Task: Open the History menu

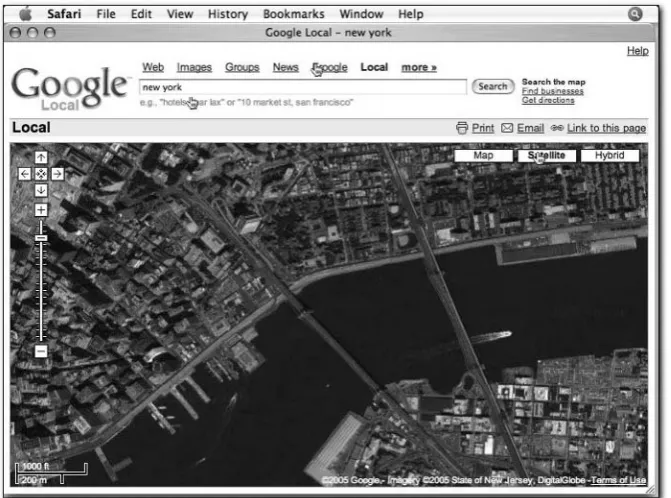Action: tap(228, 14)
